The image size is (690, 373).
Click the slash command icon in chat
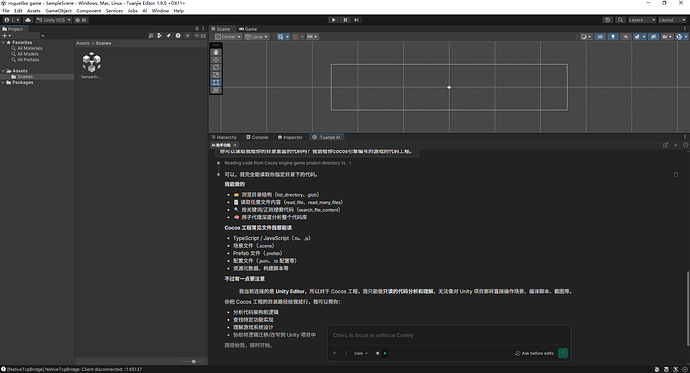[x=346, y=353]
